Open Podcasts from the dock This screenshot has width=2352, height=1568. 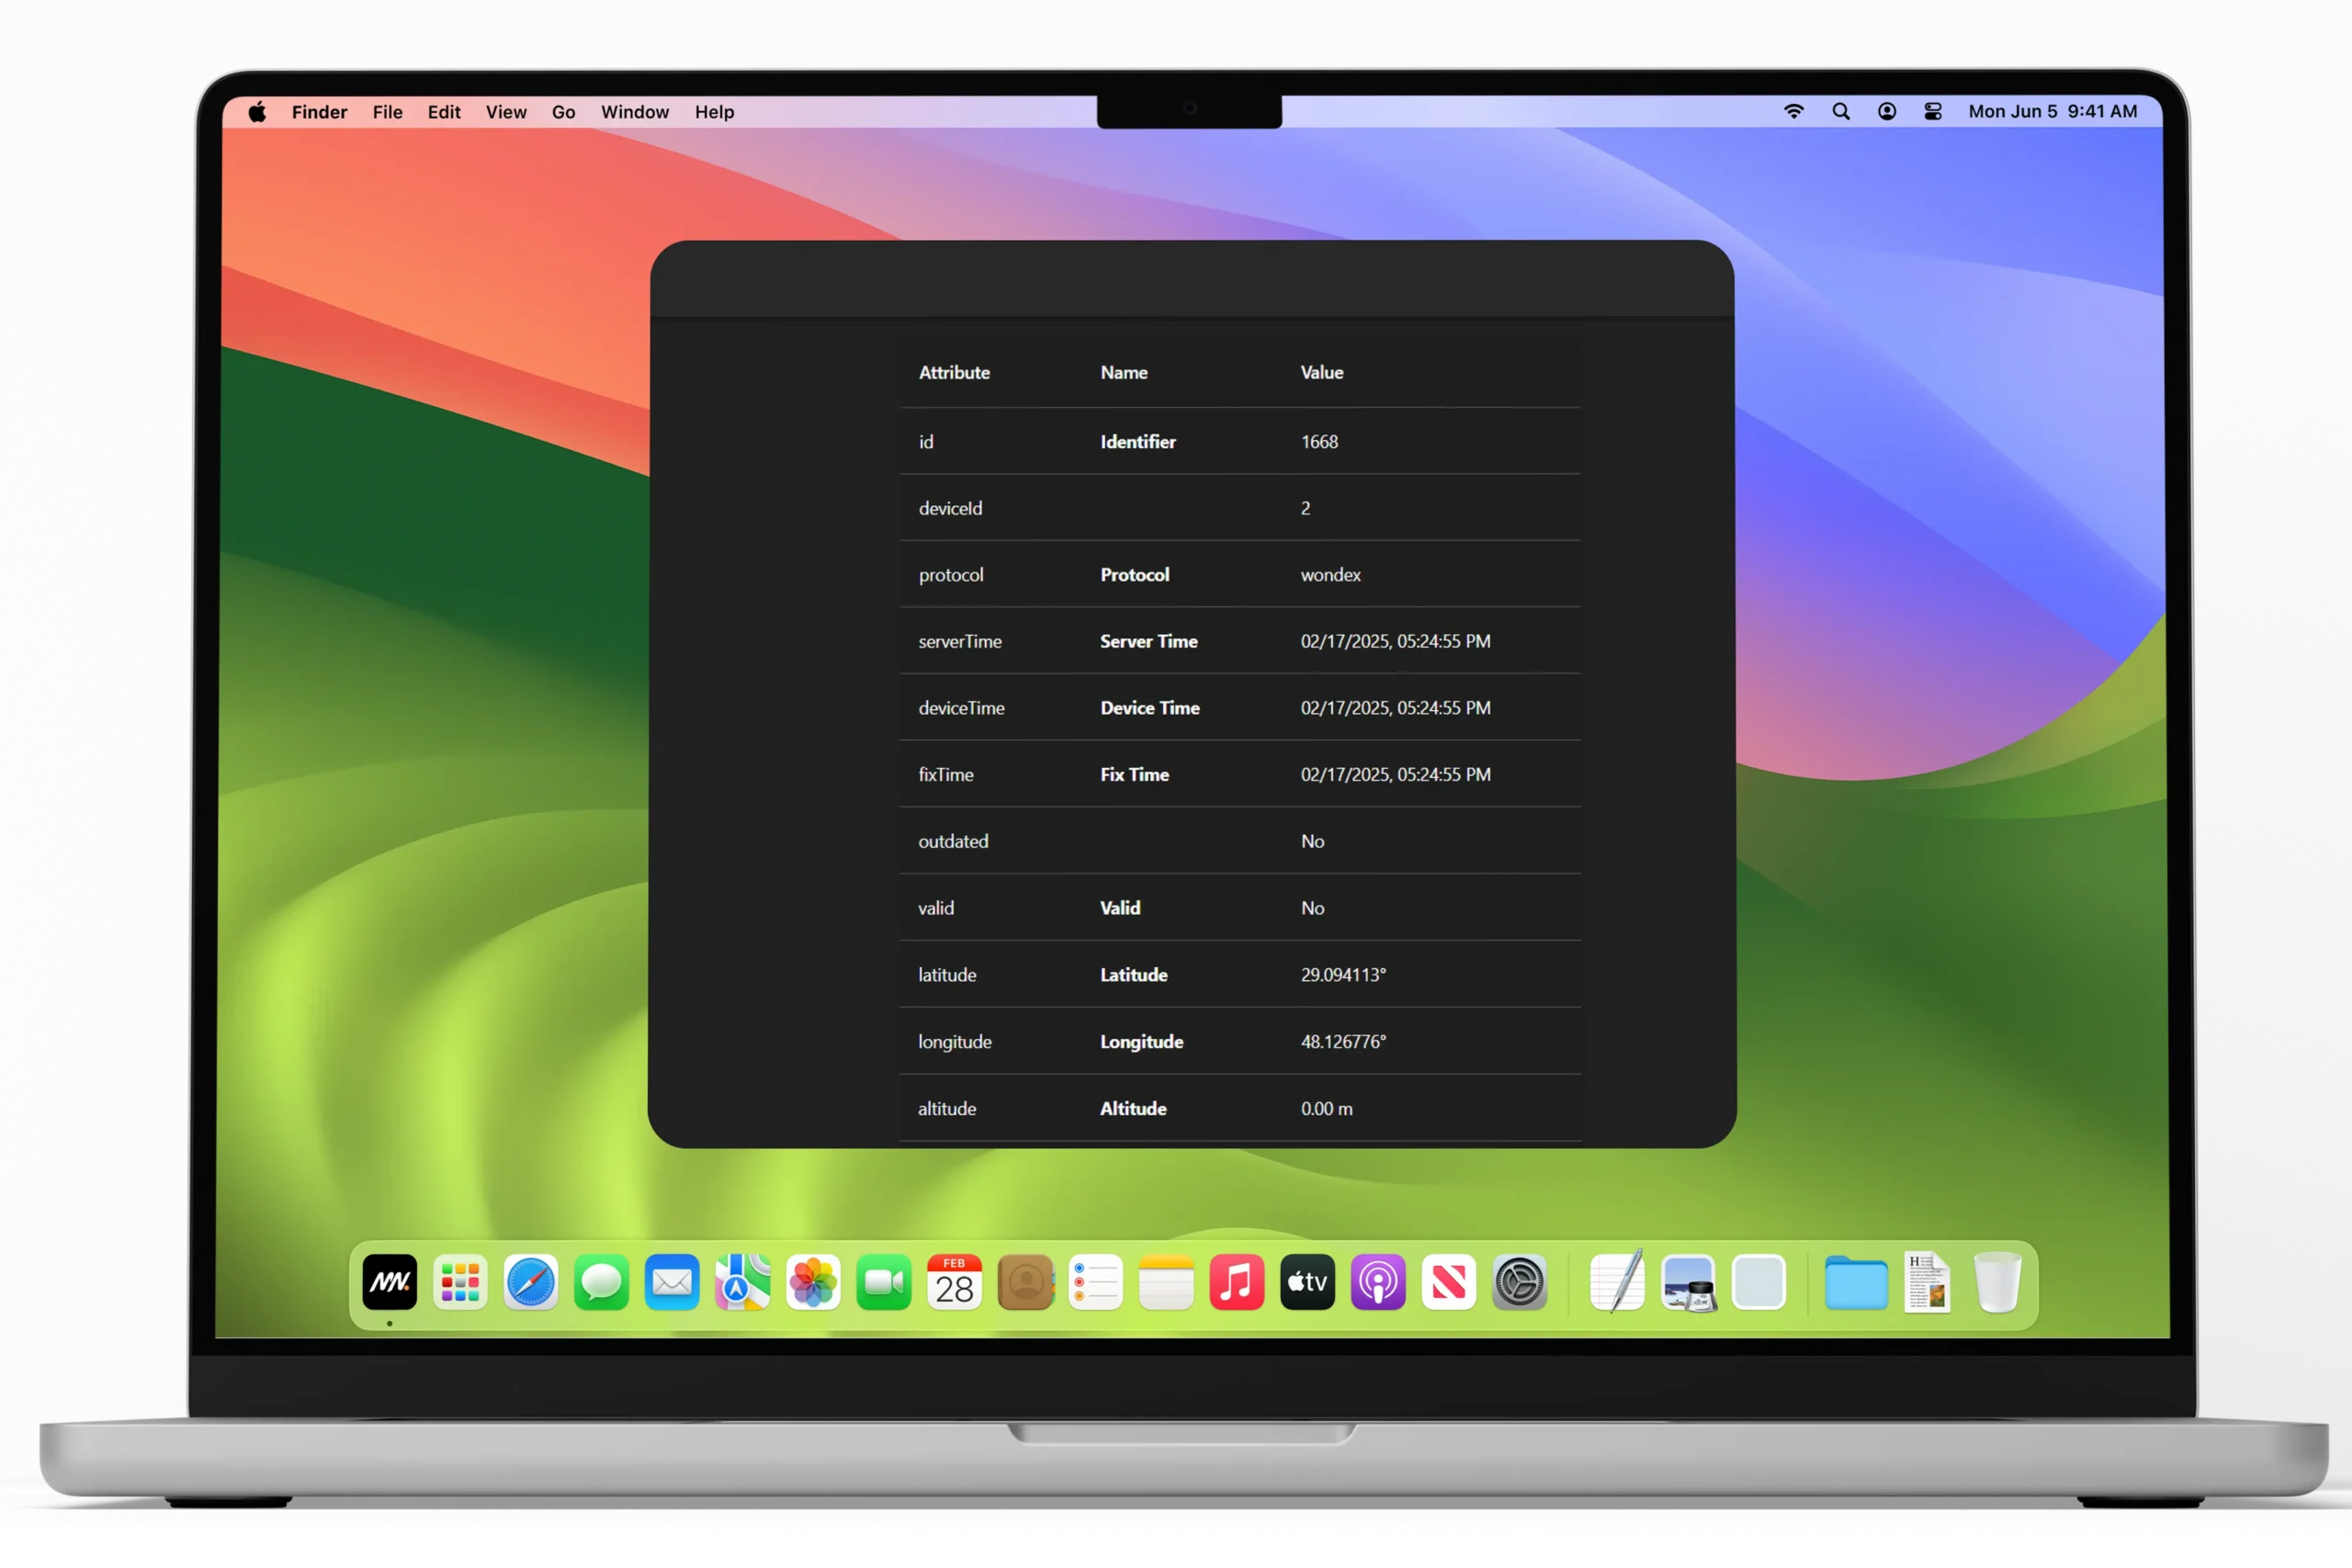tap(1379, 1281)
